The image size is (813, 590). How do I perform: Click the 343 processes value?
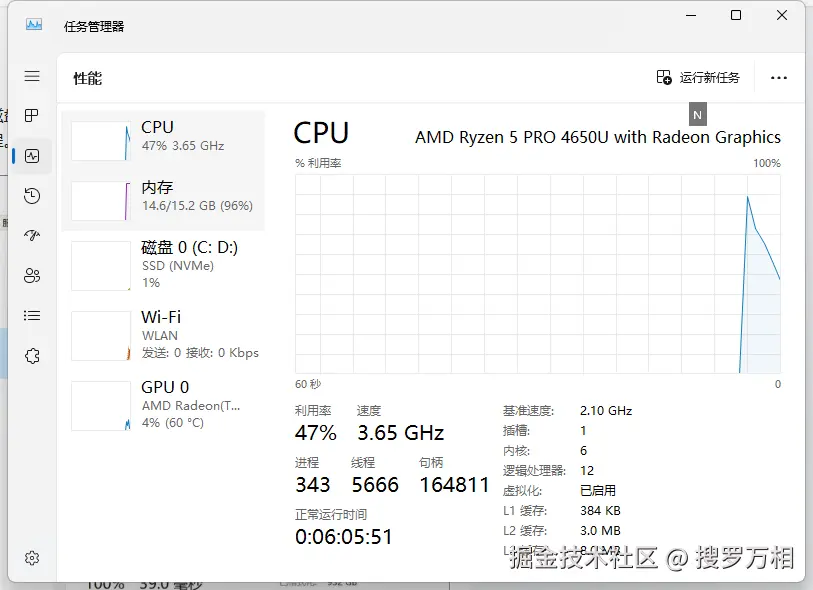pos(313,485)
